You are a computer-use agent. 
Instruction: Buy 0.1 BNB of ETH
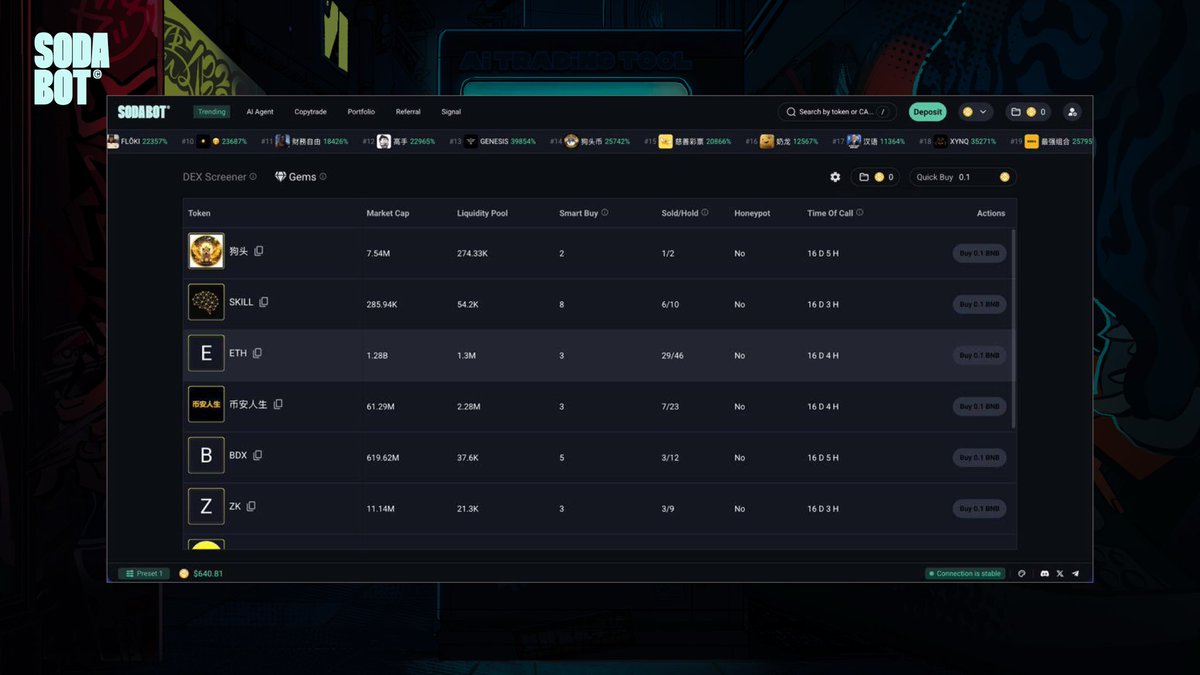tap(979, 355)
